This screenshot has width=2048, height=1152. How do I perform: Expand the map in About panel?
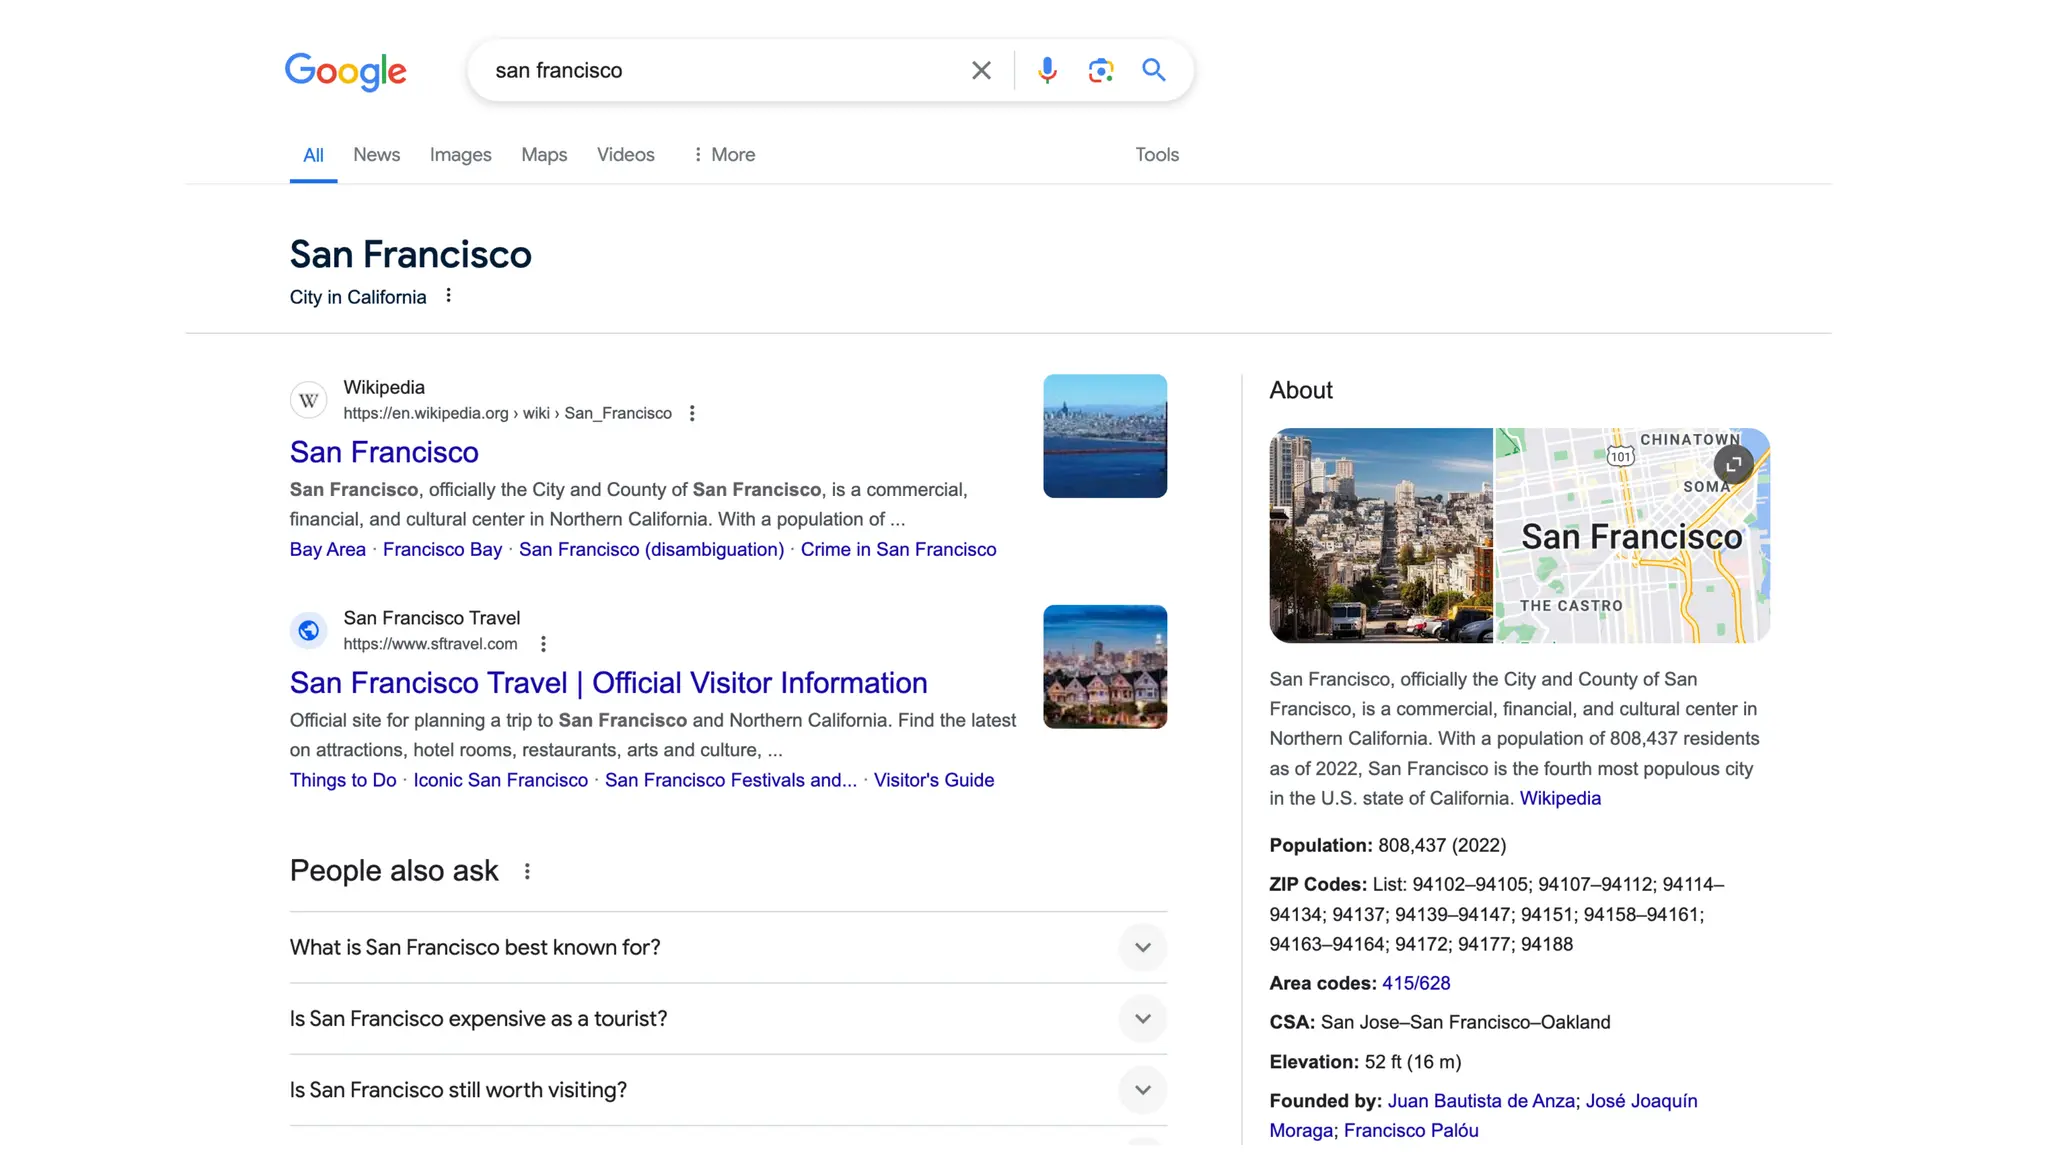tap(1733, 464)
